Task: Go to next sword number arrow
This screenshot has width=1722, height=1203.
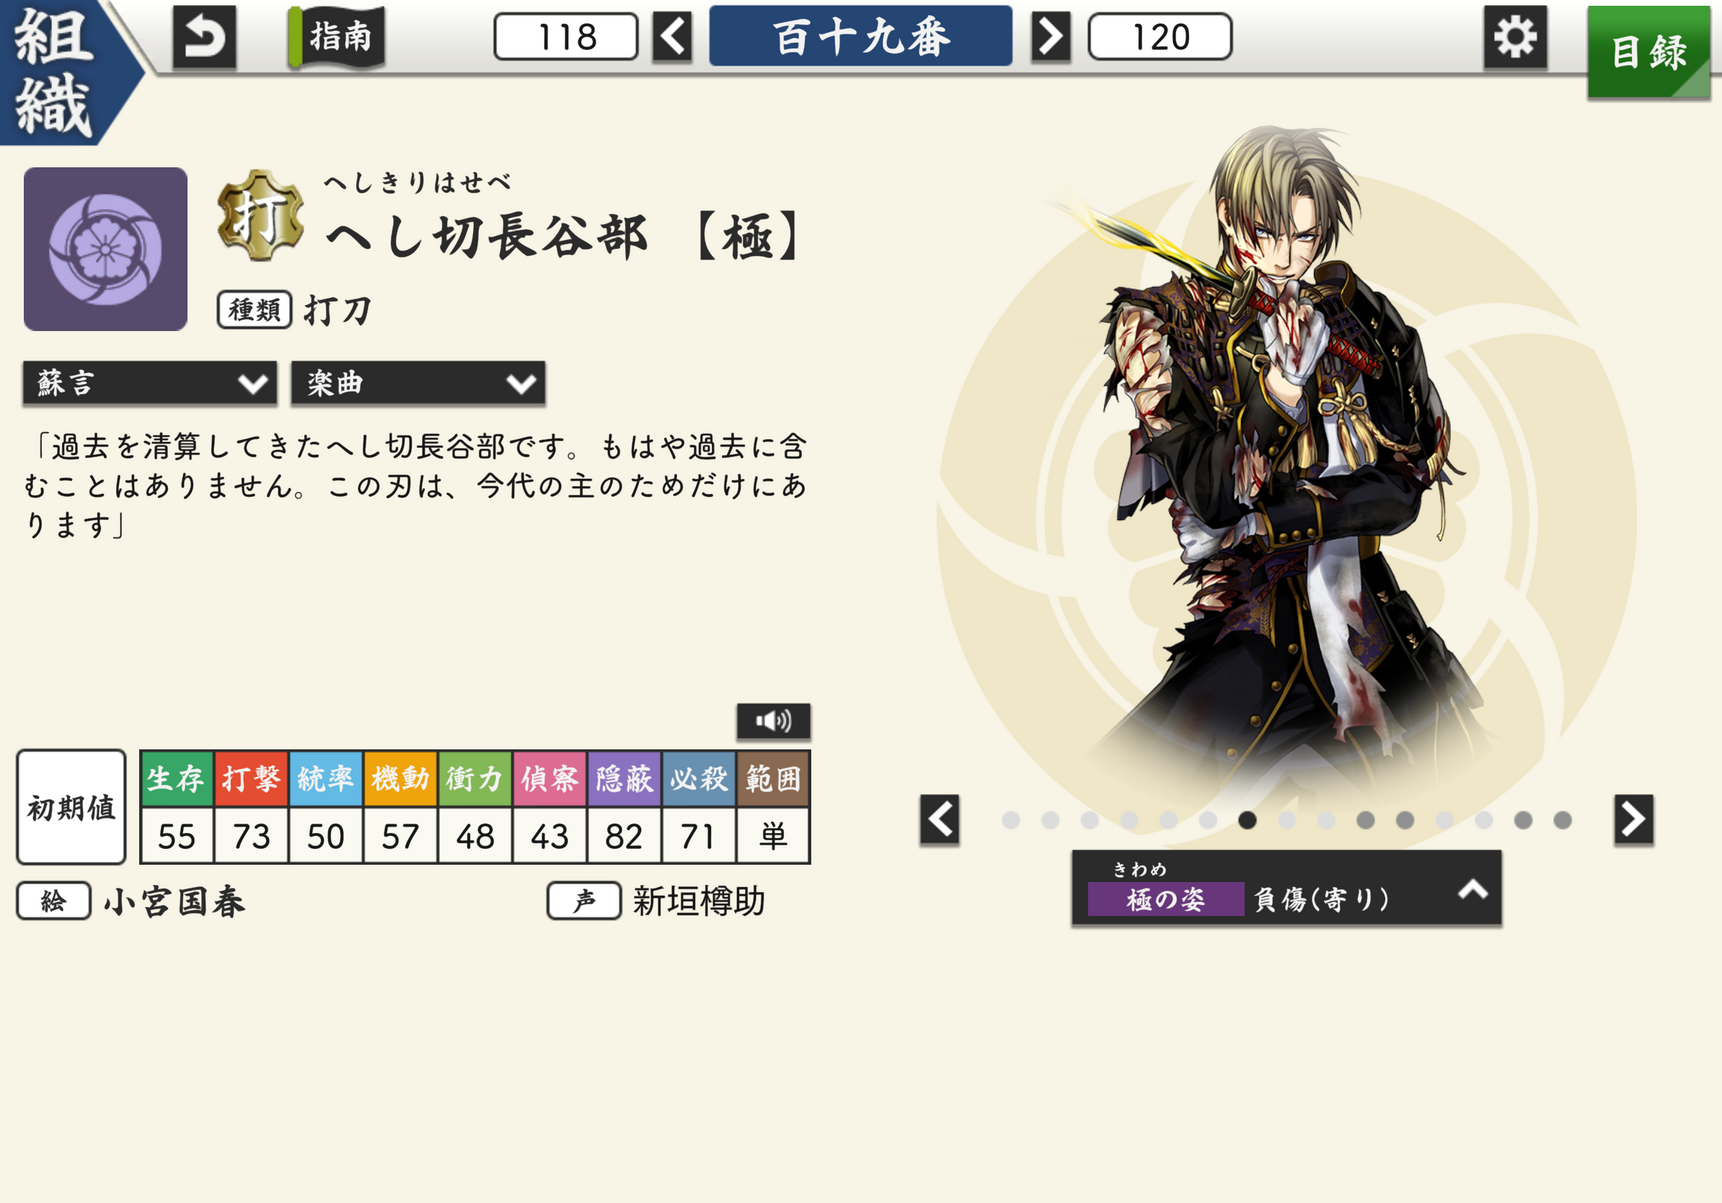Action: pyautogui.click(x=1050, y=37)
